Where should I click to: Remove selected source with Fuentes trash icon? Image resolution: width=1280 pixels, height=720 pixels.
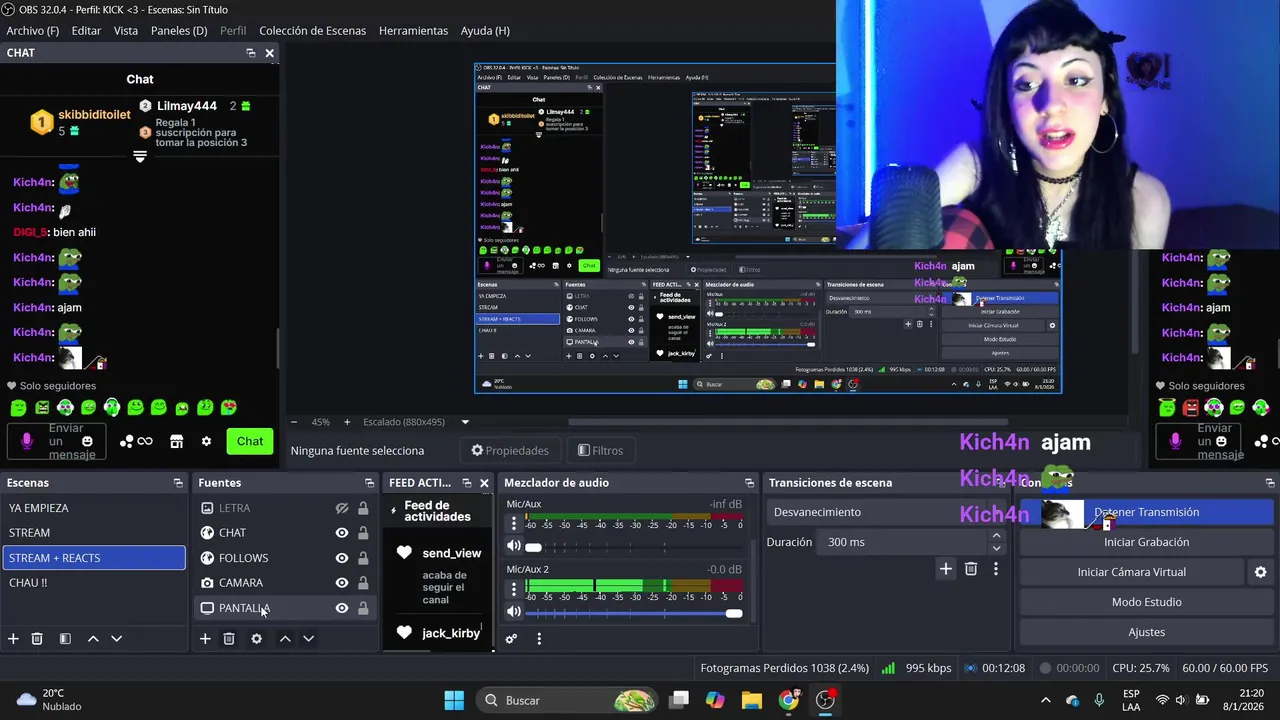pos(229,638)
